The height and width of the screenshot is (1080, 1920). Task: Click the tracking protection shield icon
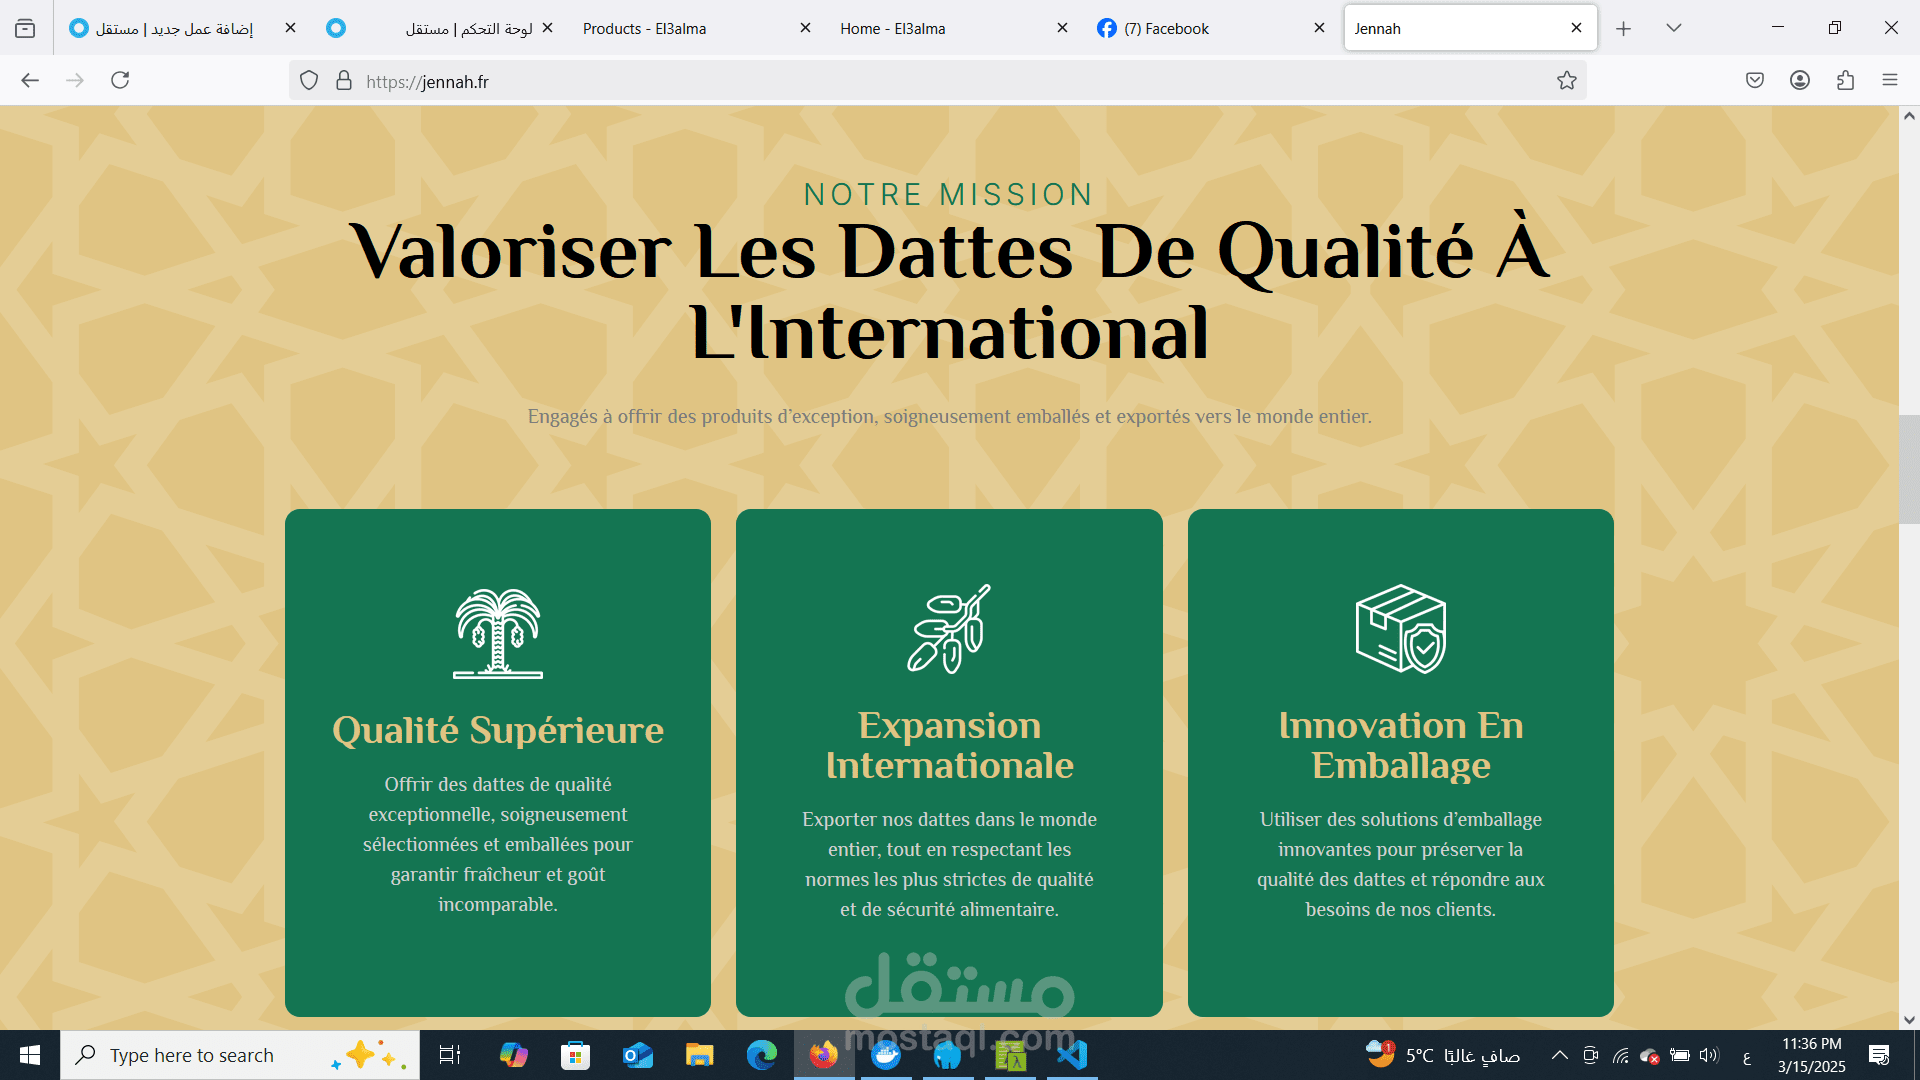pos(309,81)
